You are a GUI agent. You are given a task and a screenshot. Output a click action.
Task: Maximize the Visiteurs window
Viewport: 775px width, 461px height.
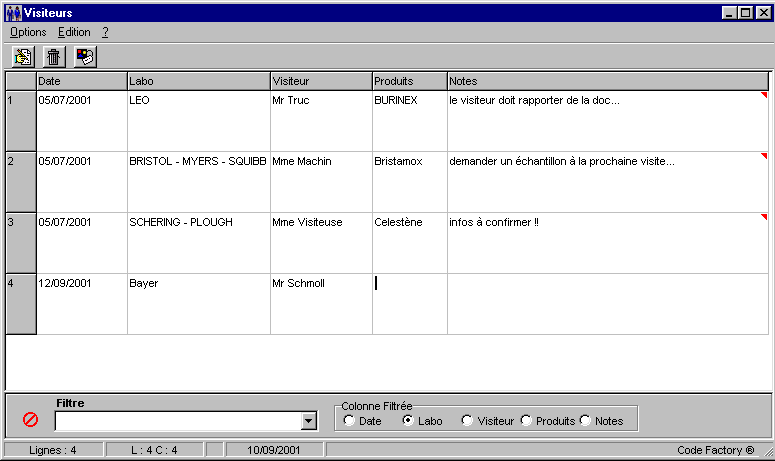pyautogui.click(x=746, y=13)
